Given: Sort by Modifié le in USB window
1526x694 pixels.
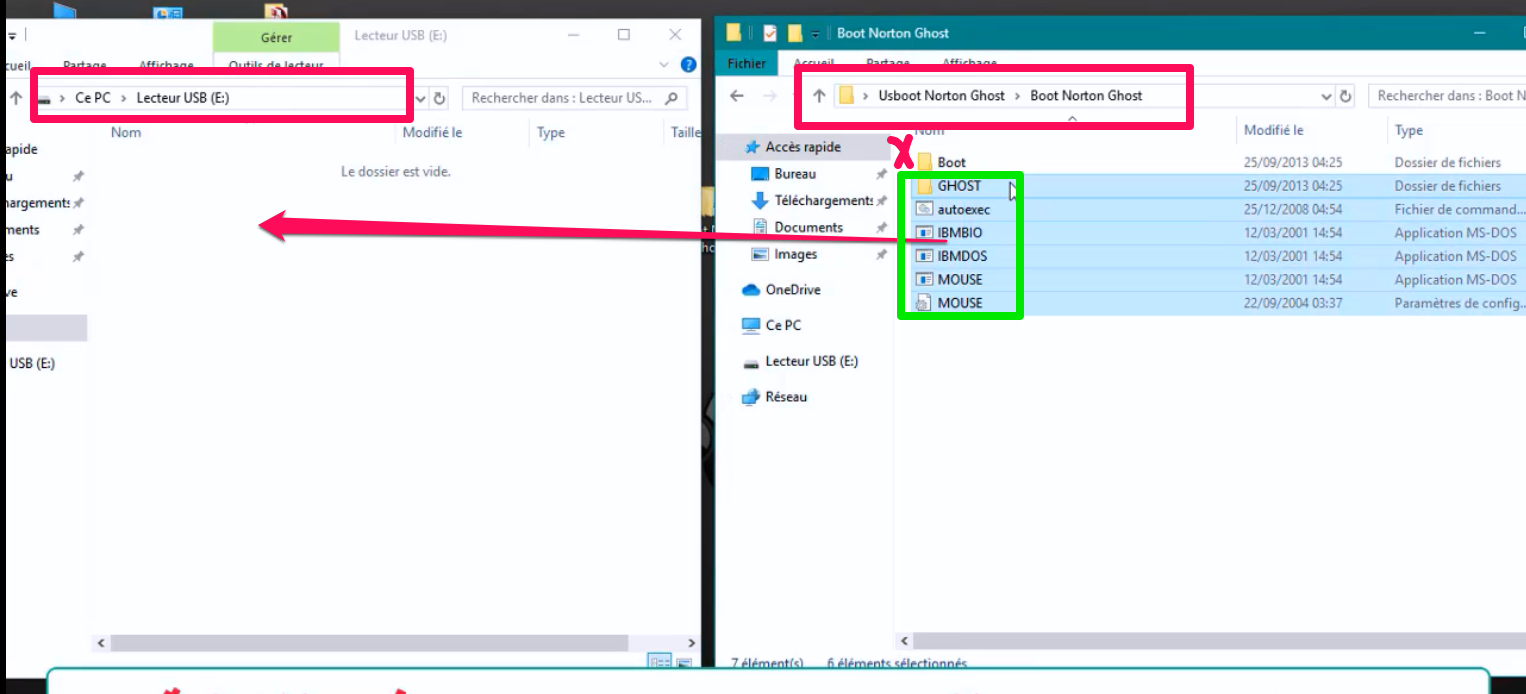Looking at the screenshot, I should tap(432, 132).
